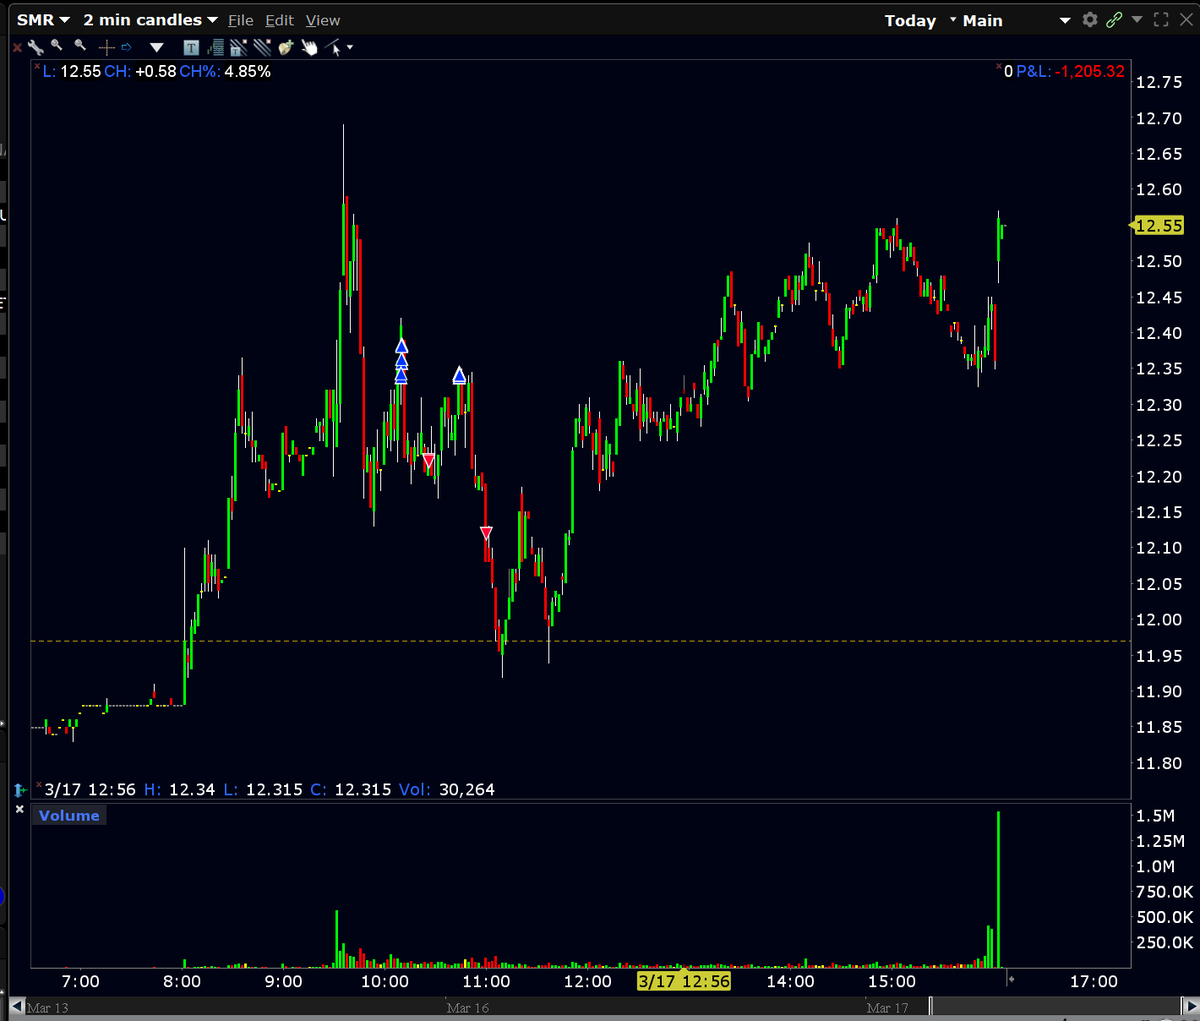1200x1021 pixels.
Task: Open the Main layout dropdown
Action: coord(1016,20)
